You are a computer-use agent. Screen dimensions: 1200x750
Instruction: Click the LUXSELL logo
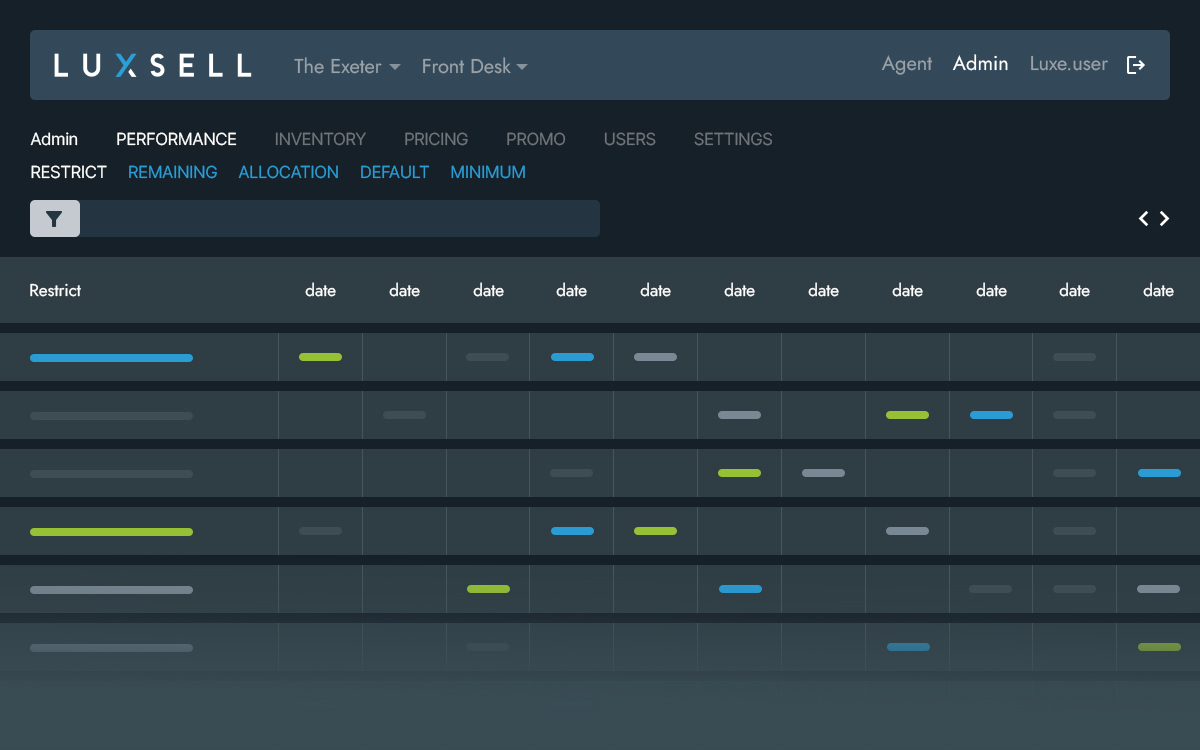152,66
